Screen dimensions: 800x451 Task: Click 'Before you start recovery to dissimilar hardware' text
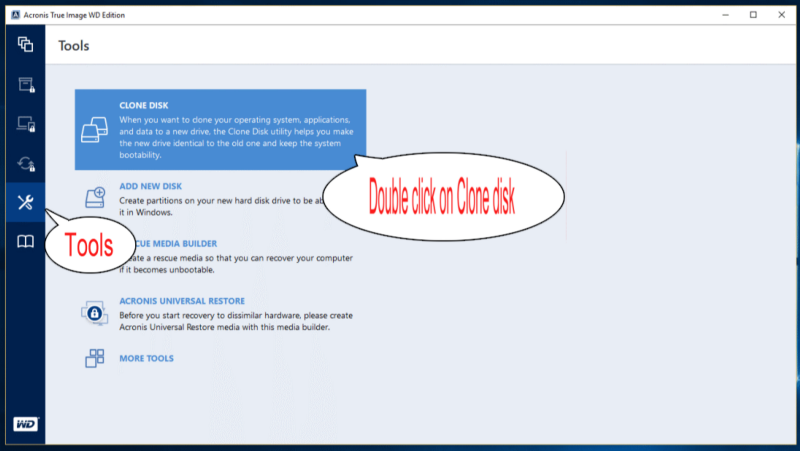tap(208, 315)
